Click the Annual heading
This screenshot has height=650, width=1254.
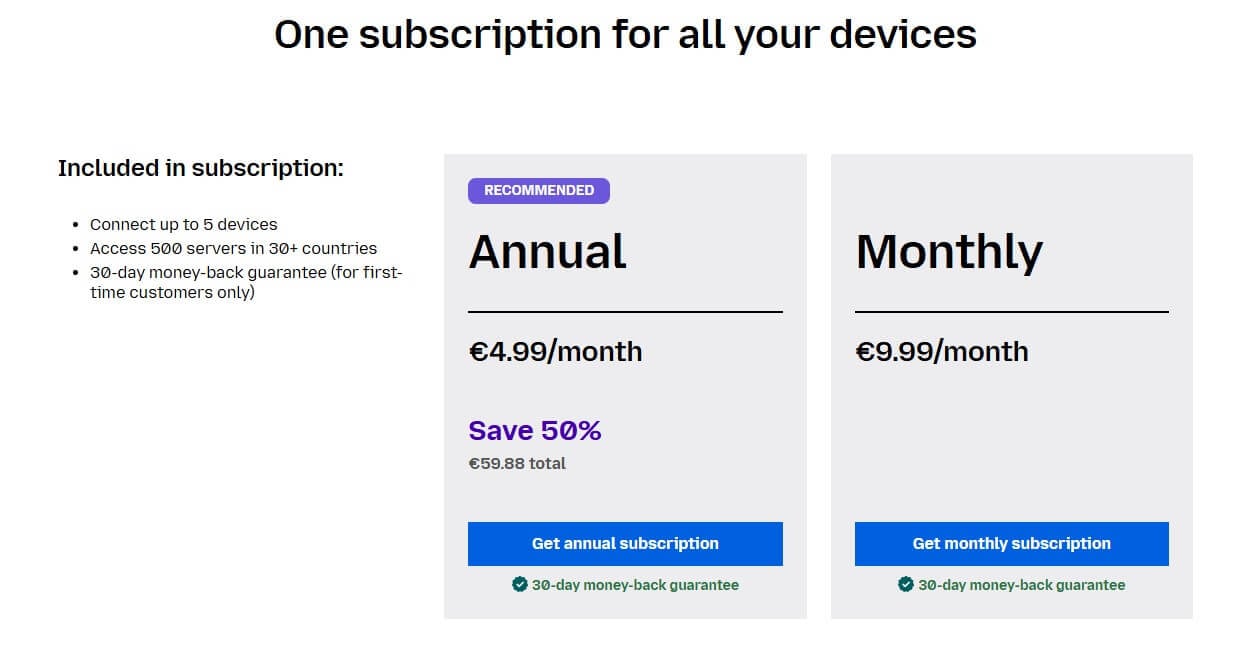[547, 252]
